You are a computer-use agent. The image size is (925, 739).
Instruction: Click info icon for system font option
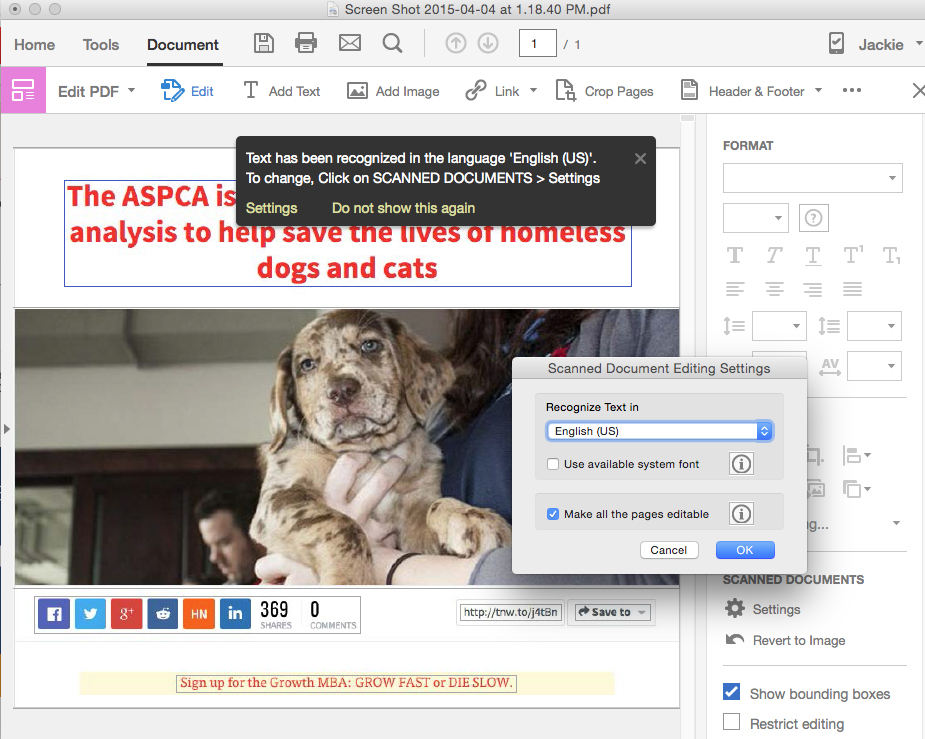pos(742,464)
